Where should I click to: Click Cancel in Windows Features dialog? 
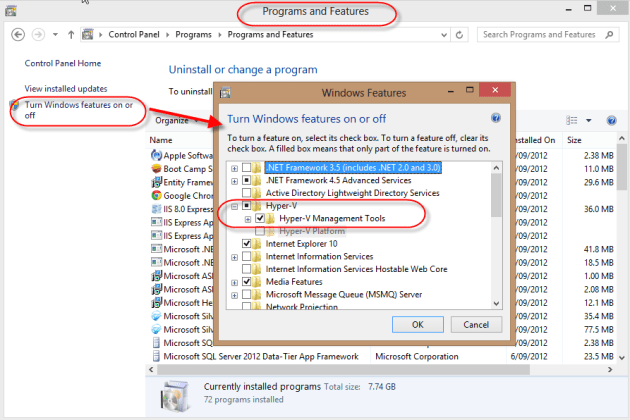pyautogui.click(x=476, y=324)
